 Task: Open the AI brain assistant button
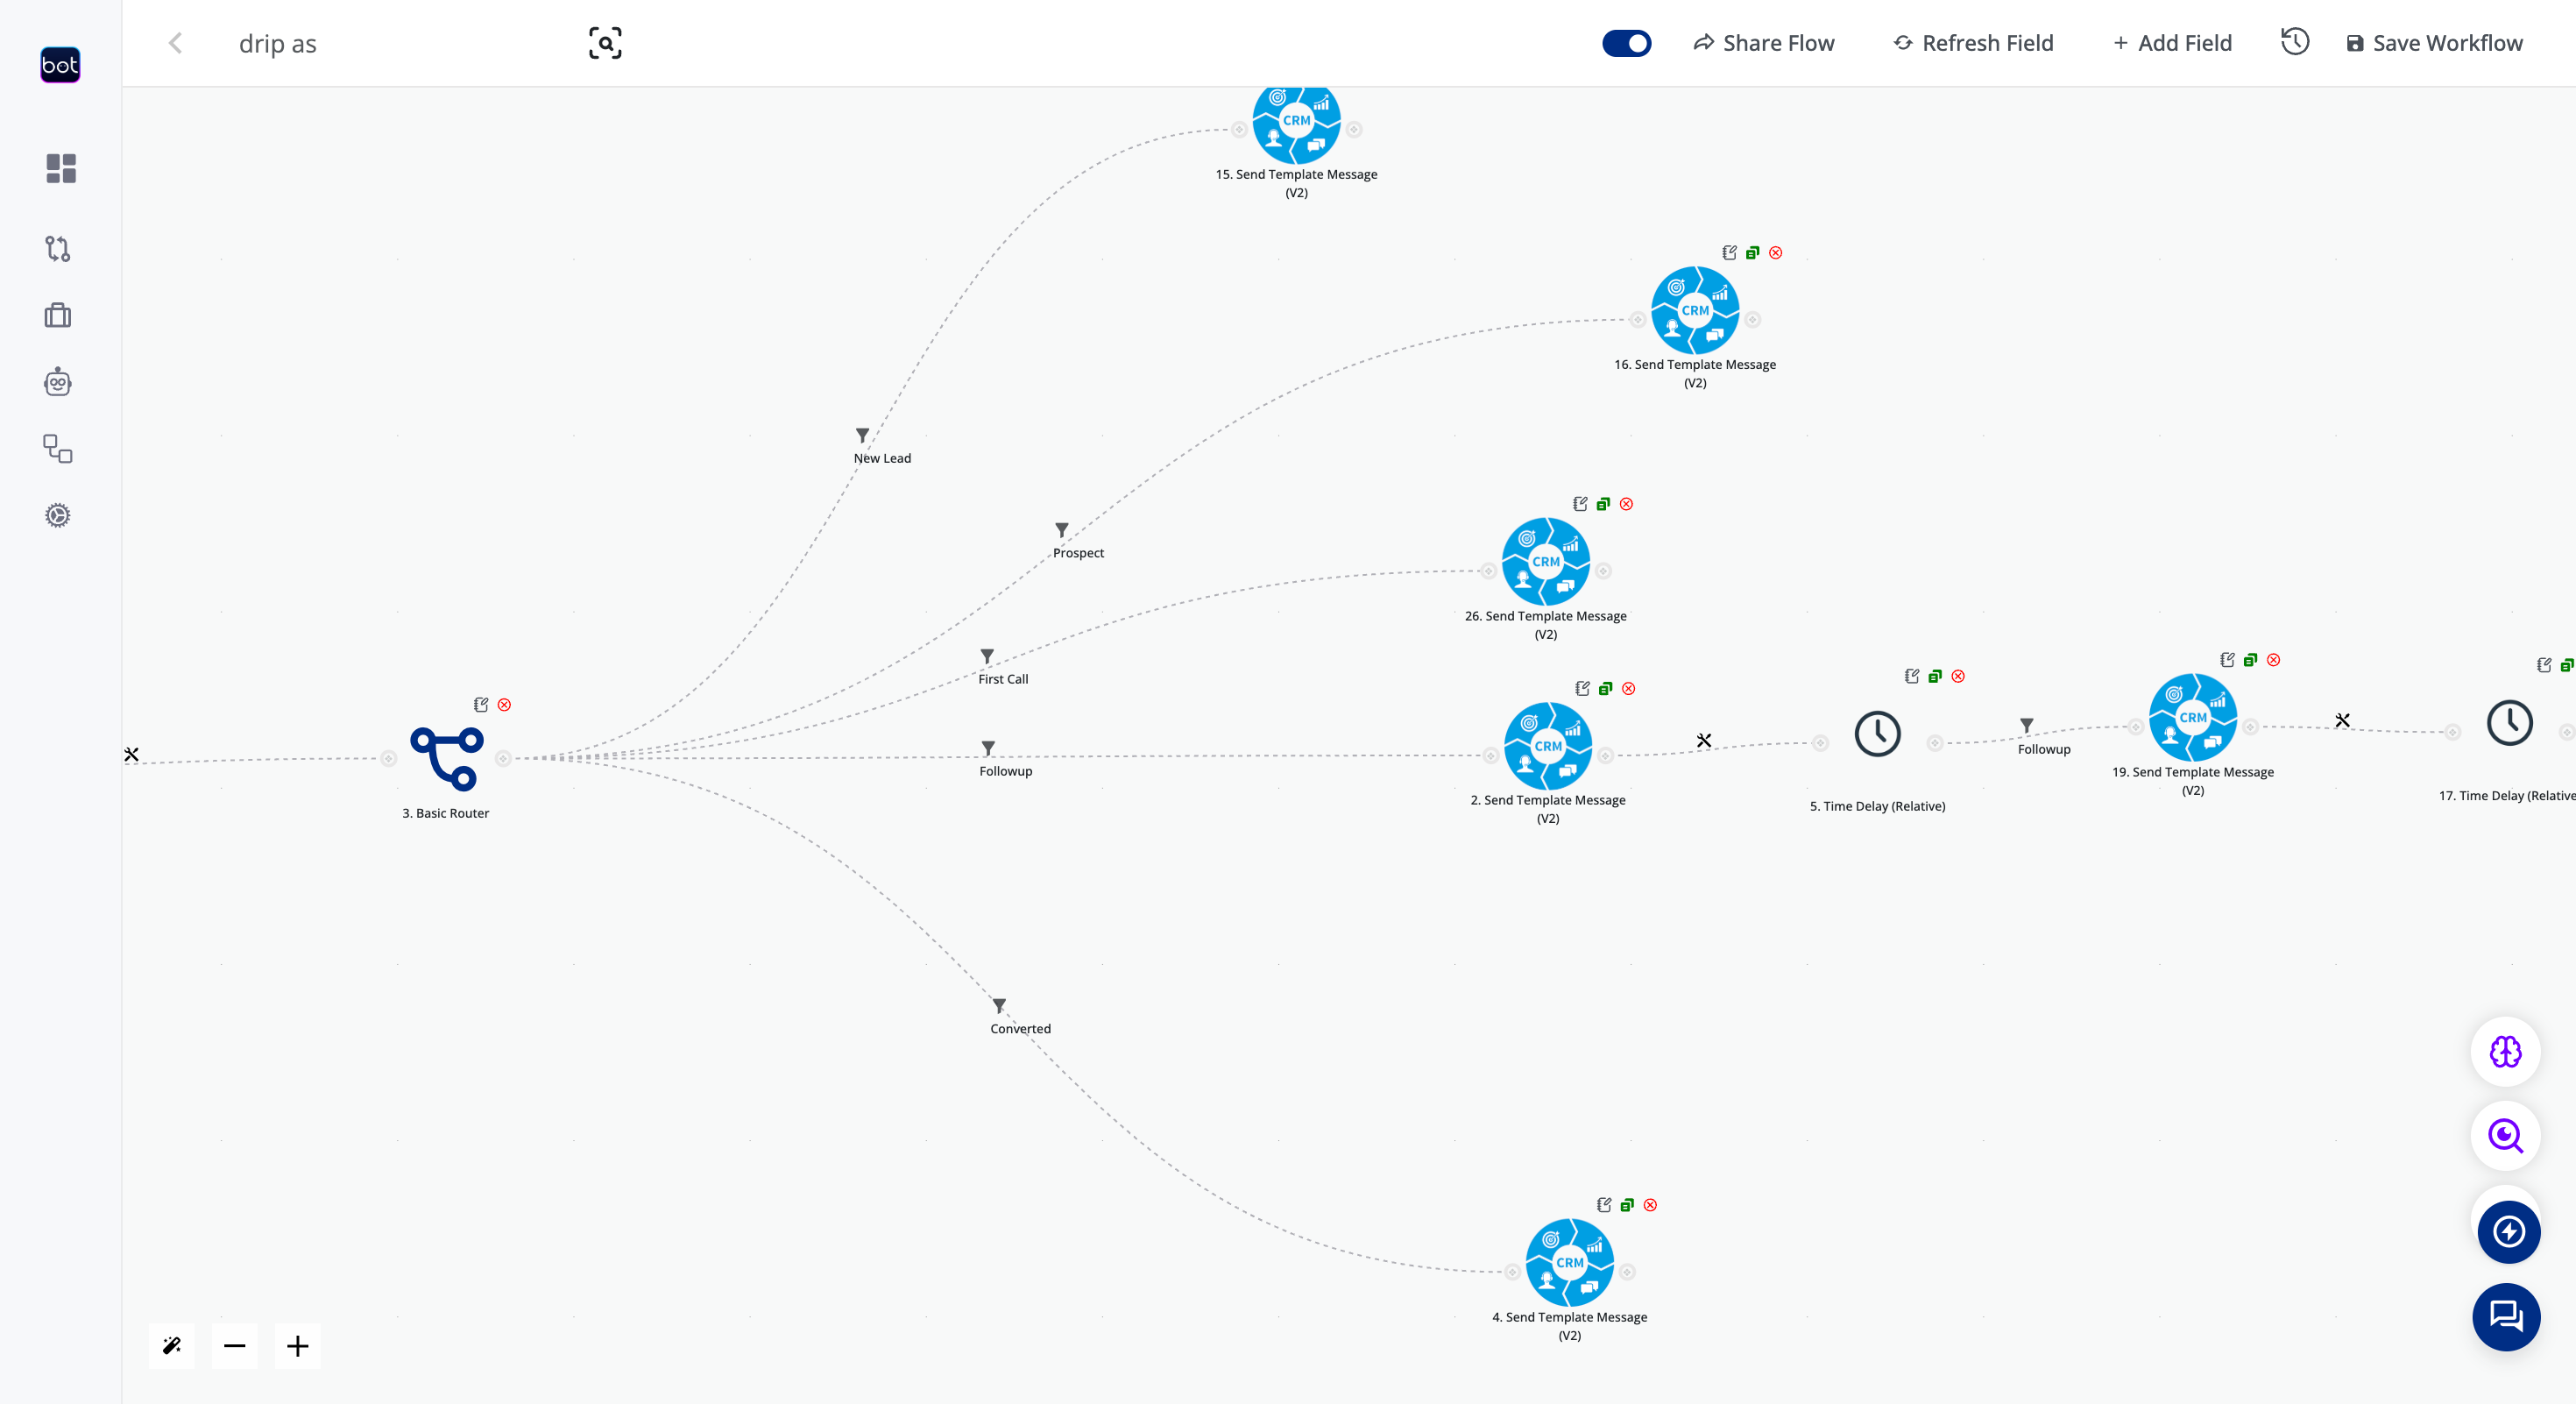pyautogui.click(x=2504, y=1052)
